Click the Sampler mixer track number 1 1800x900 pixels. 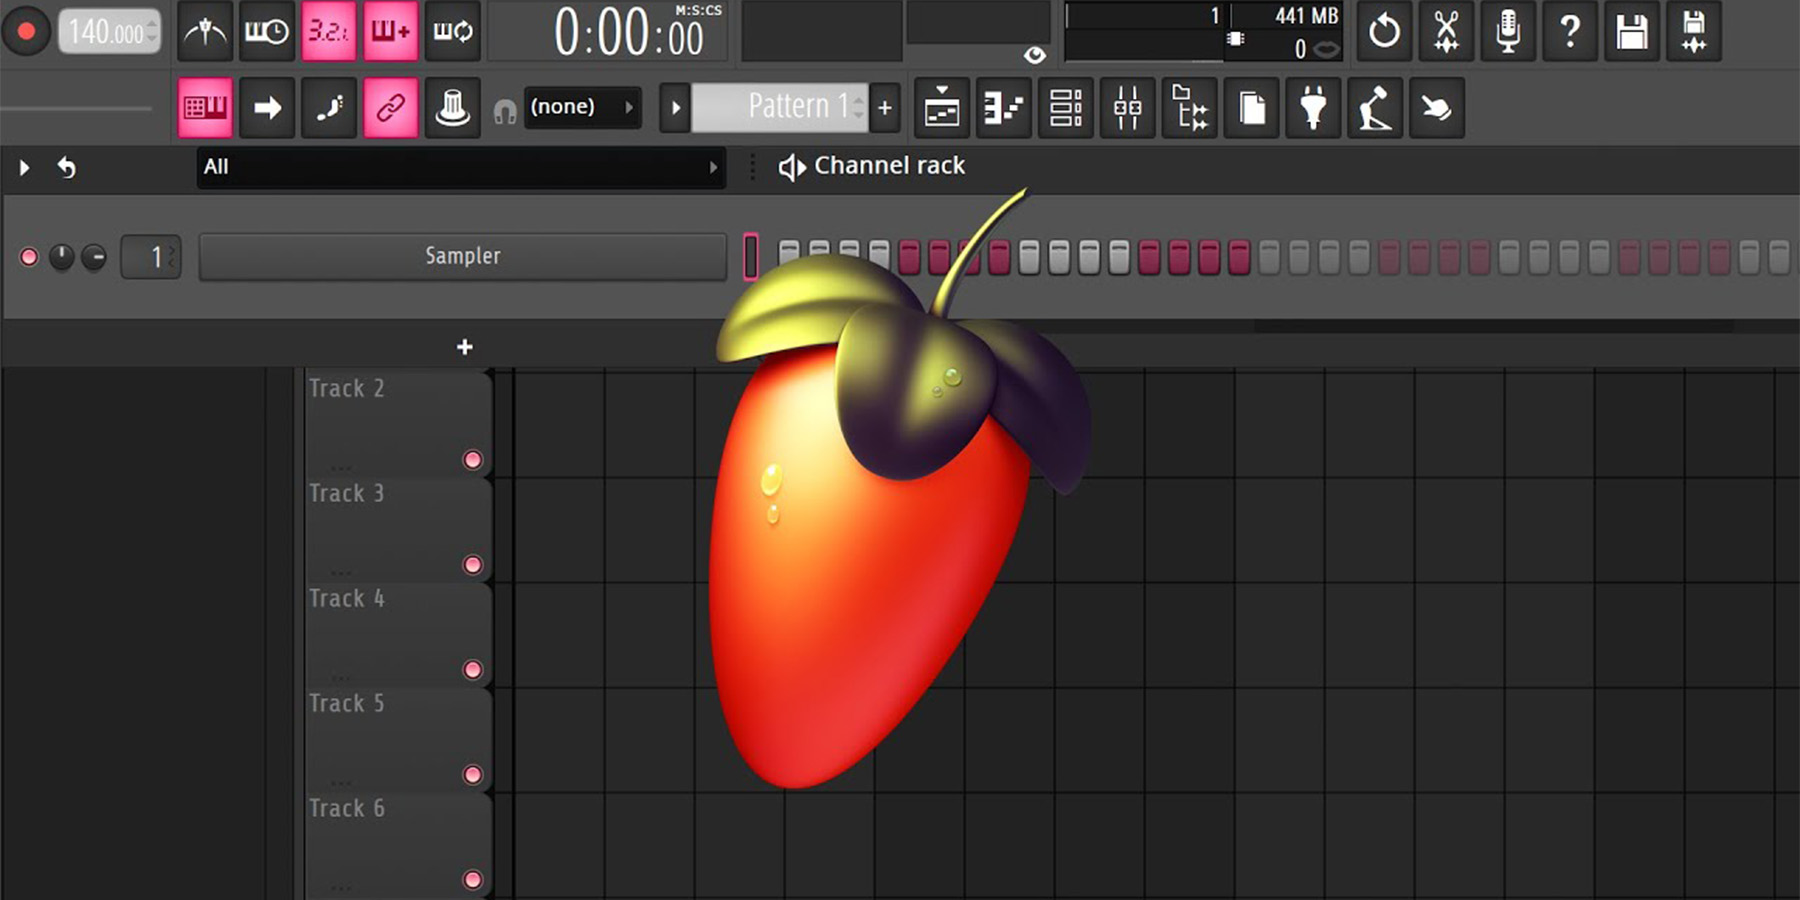[151, 257]
